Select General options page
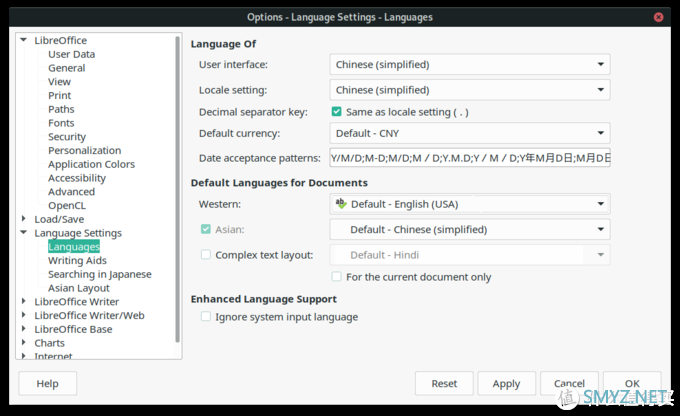680x416 pixels. tap(66, 68)
